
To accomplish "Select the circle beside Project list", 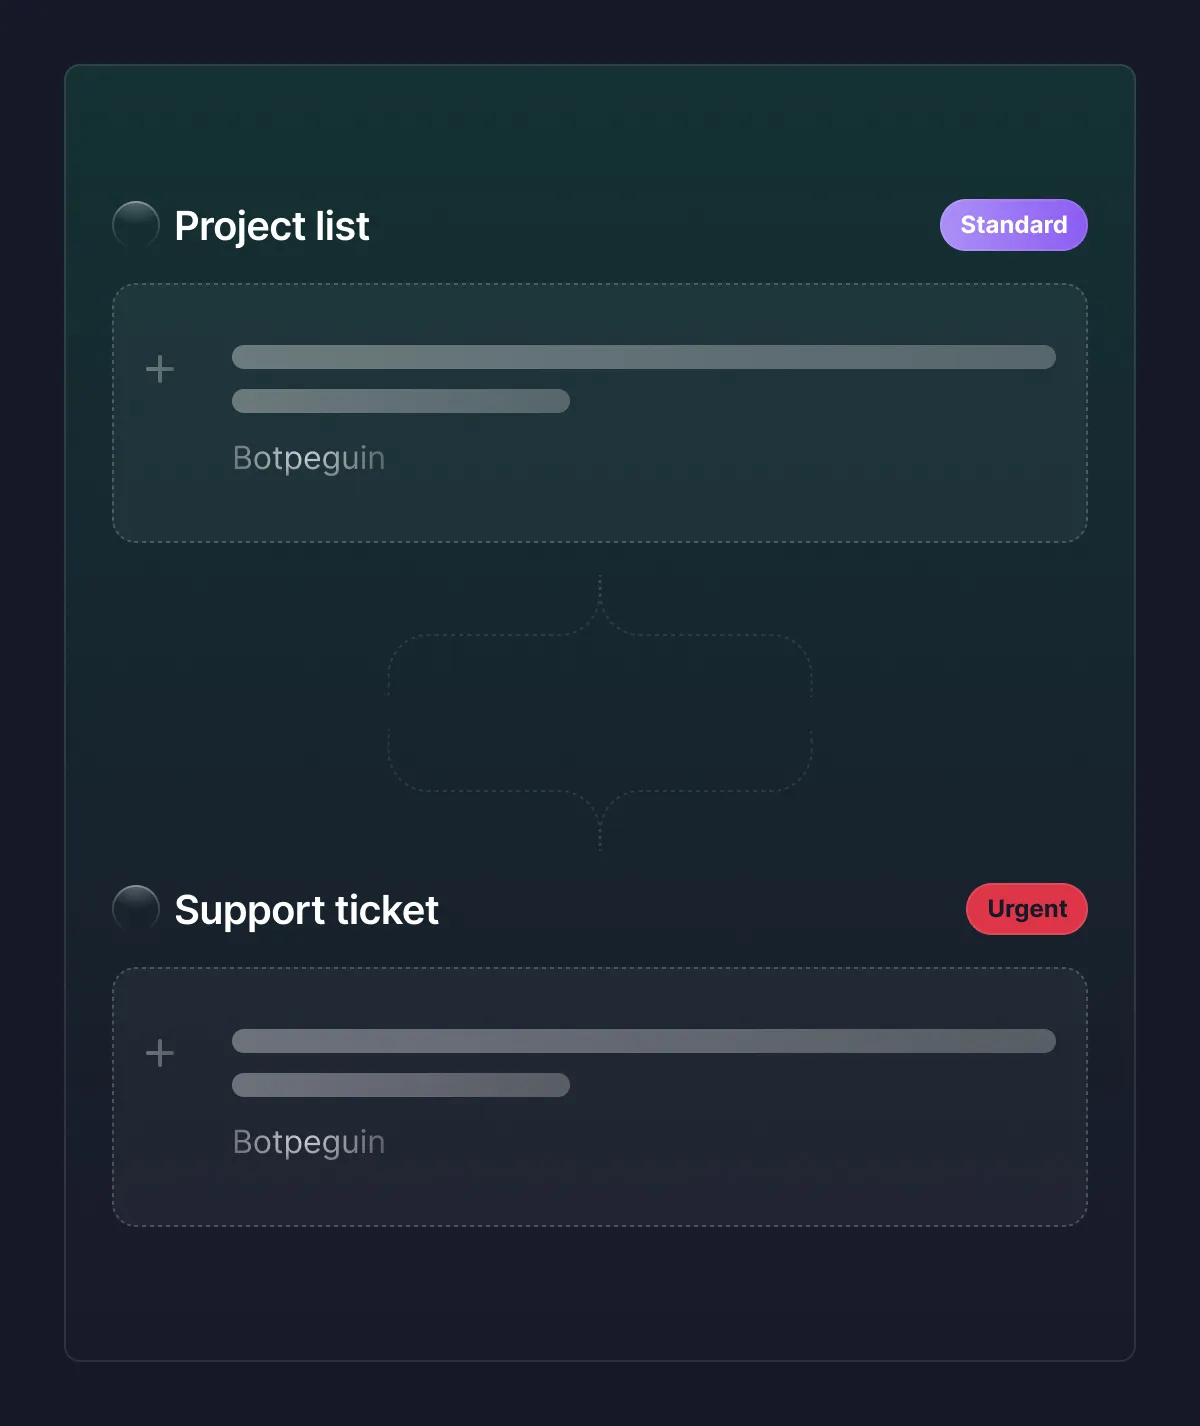I will click(136, 225).
